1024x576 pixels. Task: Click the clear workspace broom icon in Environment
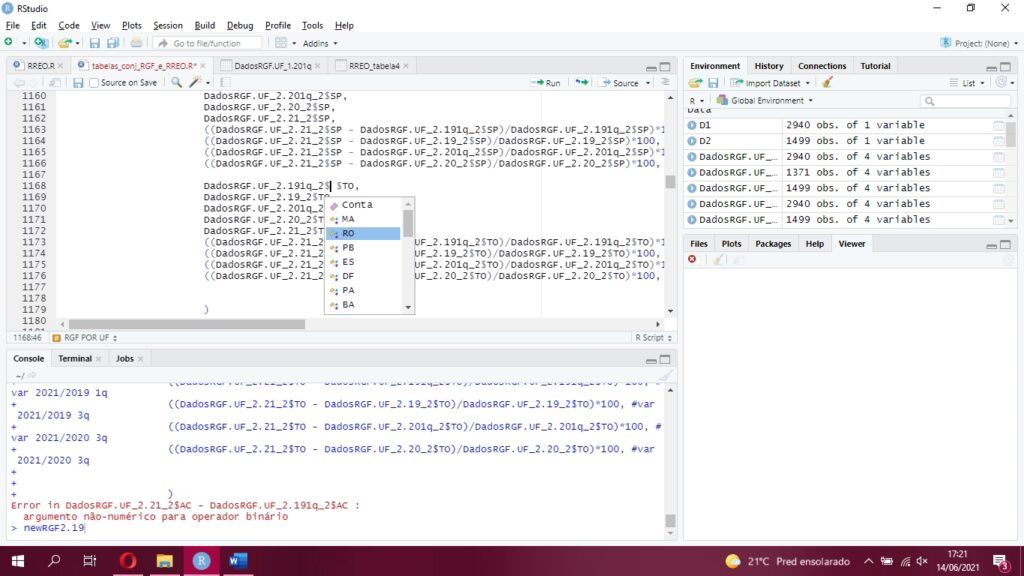[x=827, y=83]
